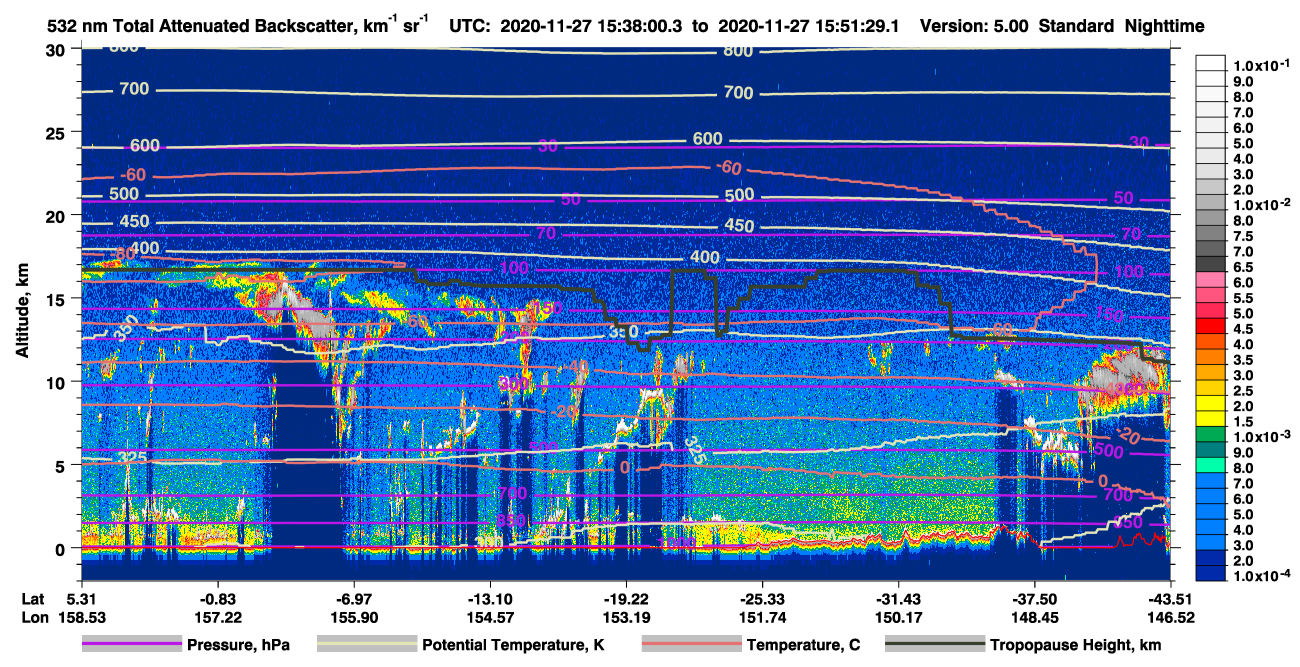
Task: Click latitude value -13.10
Action: pos(490,598)
